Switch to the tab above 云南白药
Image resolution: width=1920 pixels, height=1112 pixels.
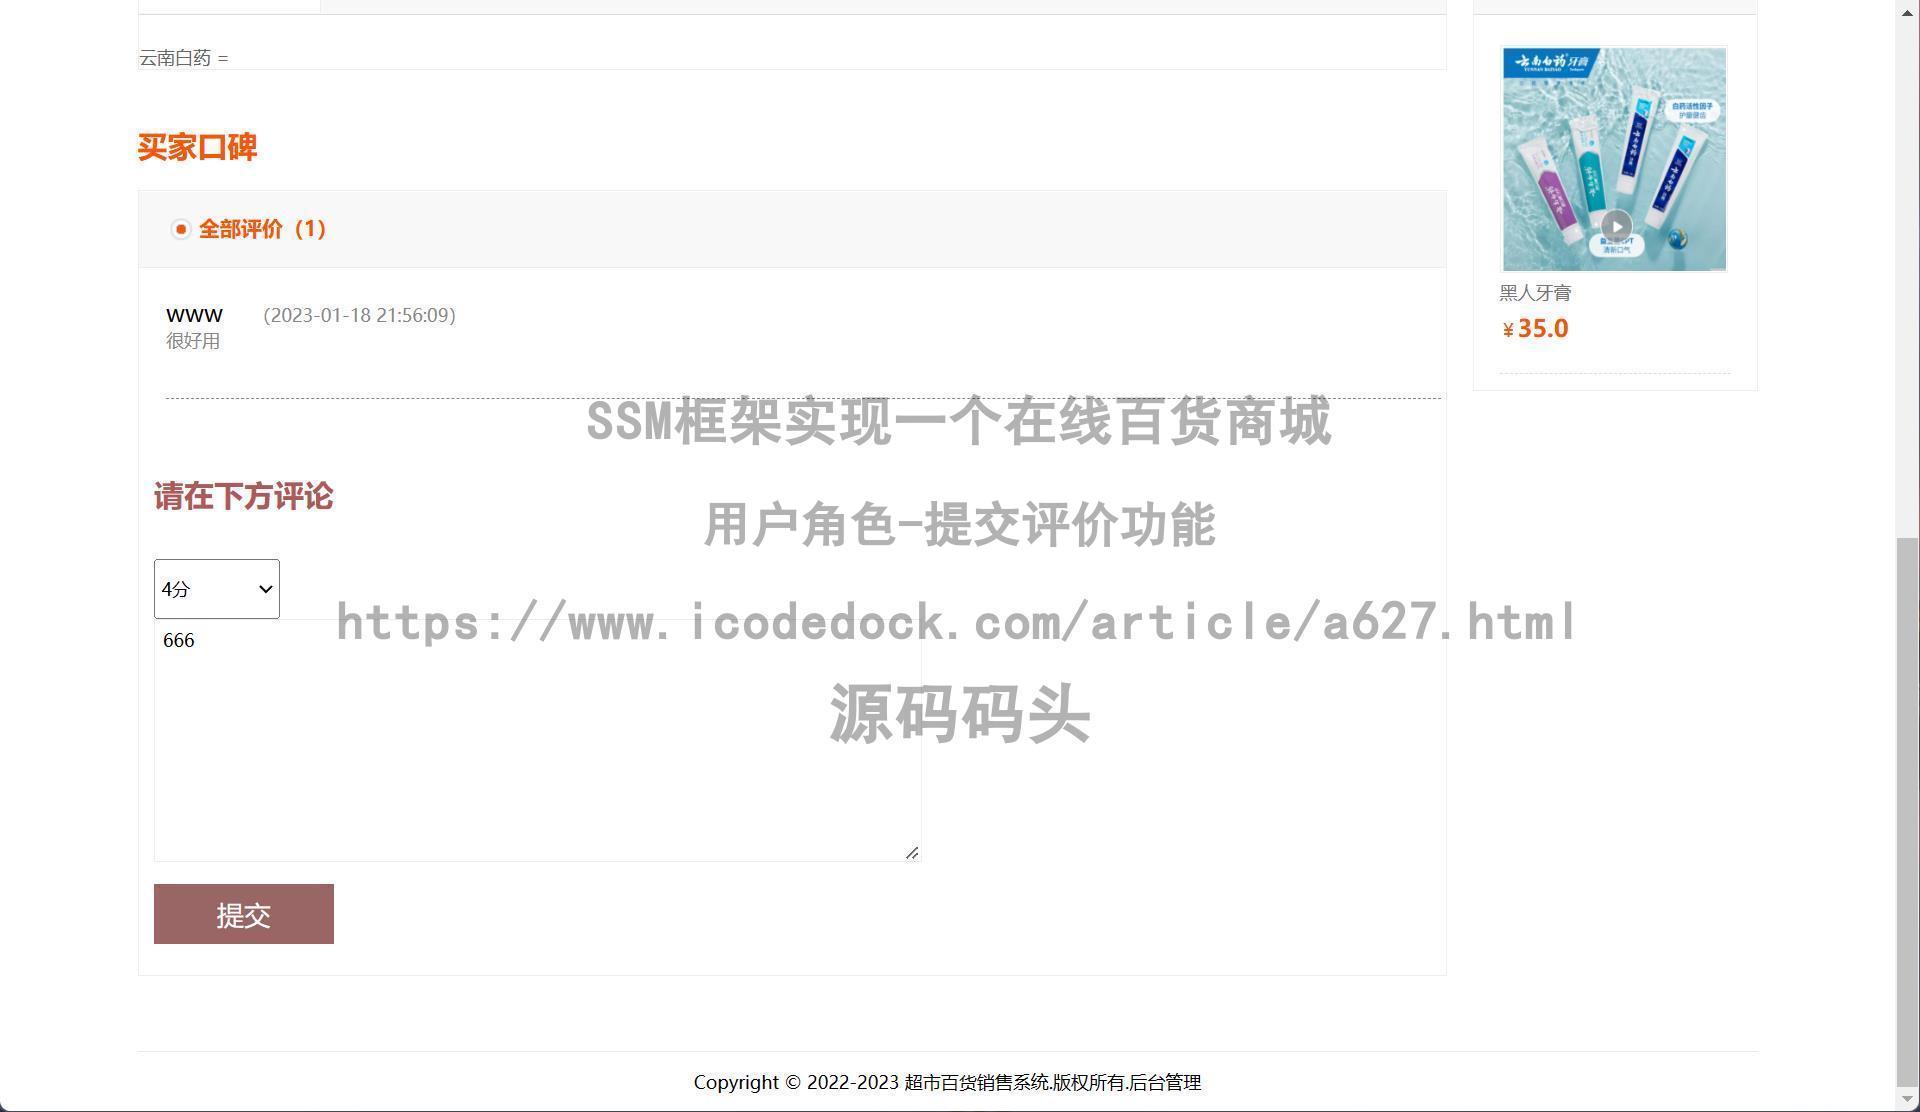(x=228, y=5)
